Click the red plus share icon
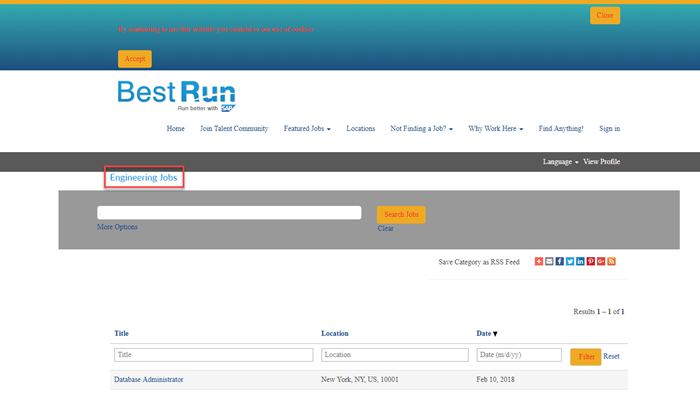This screenshot has height=401, width=700. (x=539, y=261)
